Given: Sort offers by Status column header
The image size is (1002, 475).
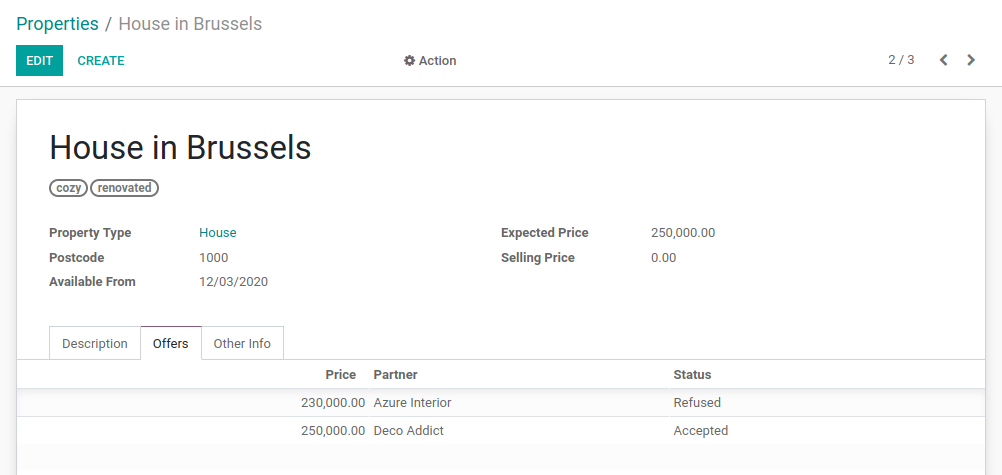Looking at the screenshot, I should point(692,375).
